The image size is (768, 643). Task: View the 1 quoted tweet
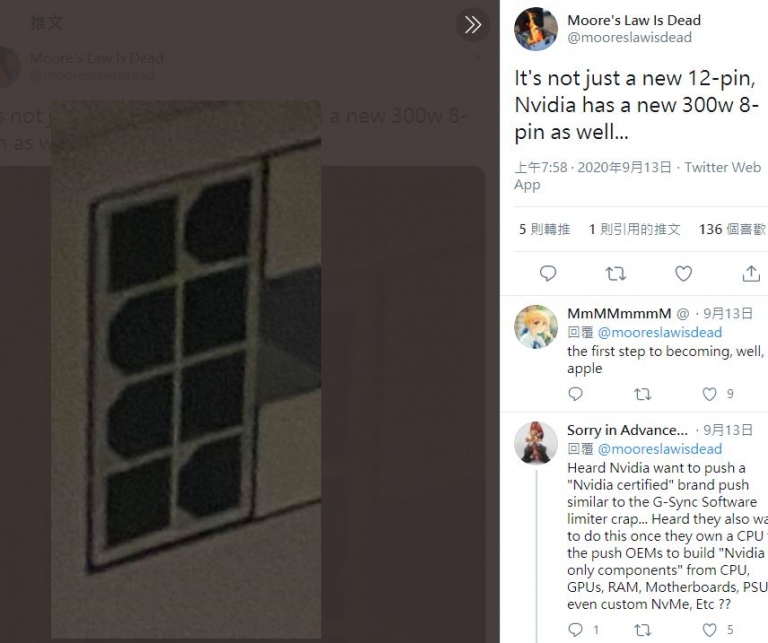(634, 229)
